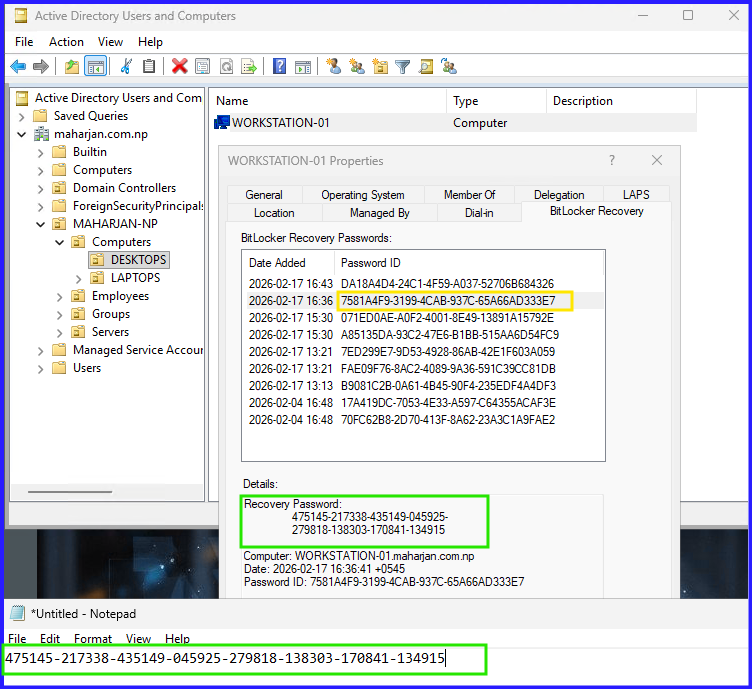Click the up one level folder icon
752x689 pixels.
(71, 67)
